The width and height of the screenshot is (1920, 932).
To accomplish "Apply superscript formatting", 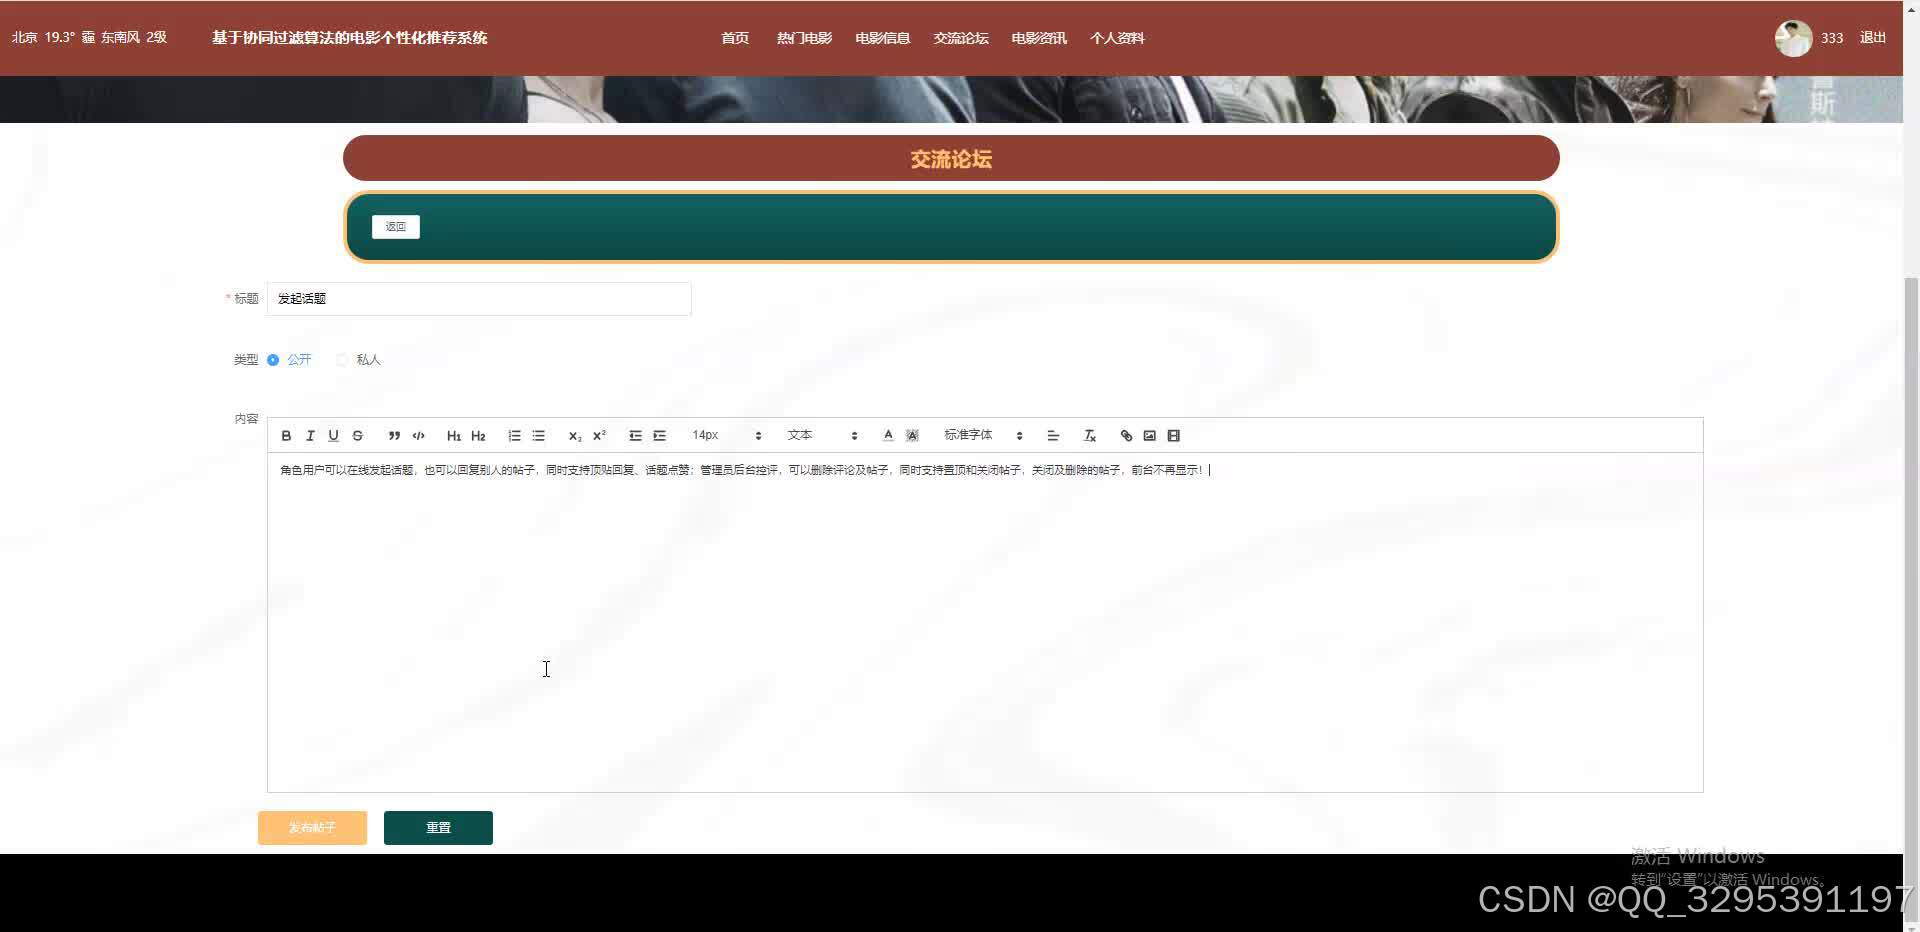I will pyautogui.click(x=599, y=436).
